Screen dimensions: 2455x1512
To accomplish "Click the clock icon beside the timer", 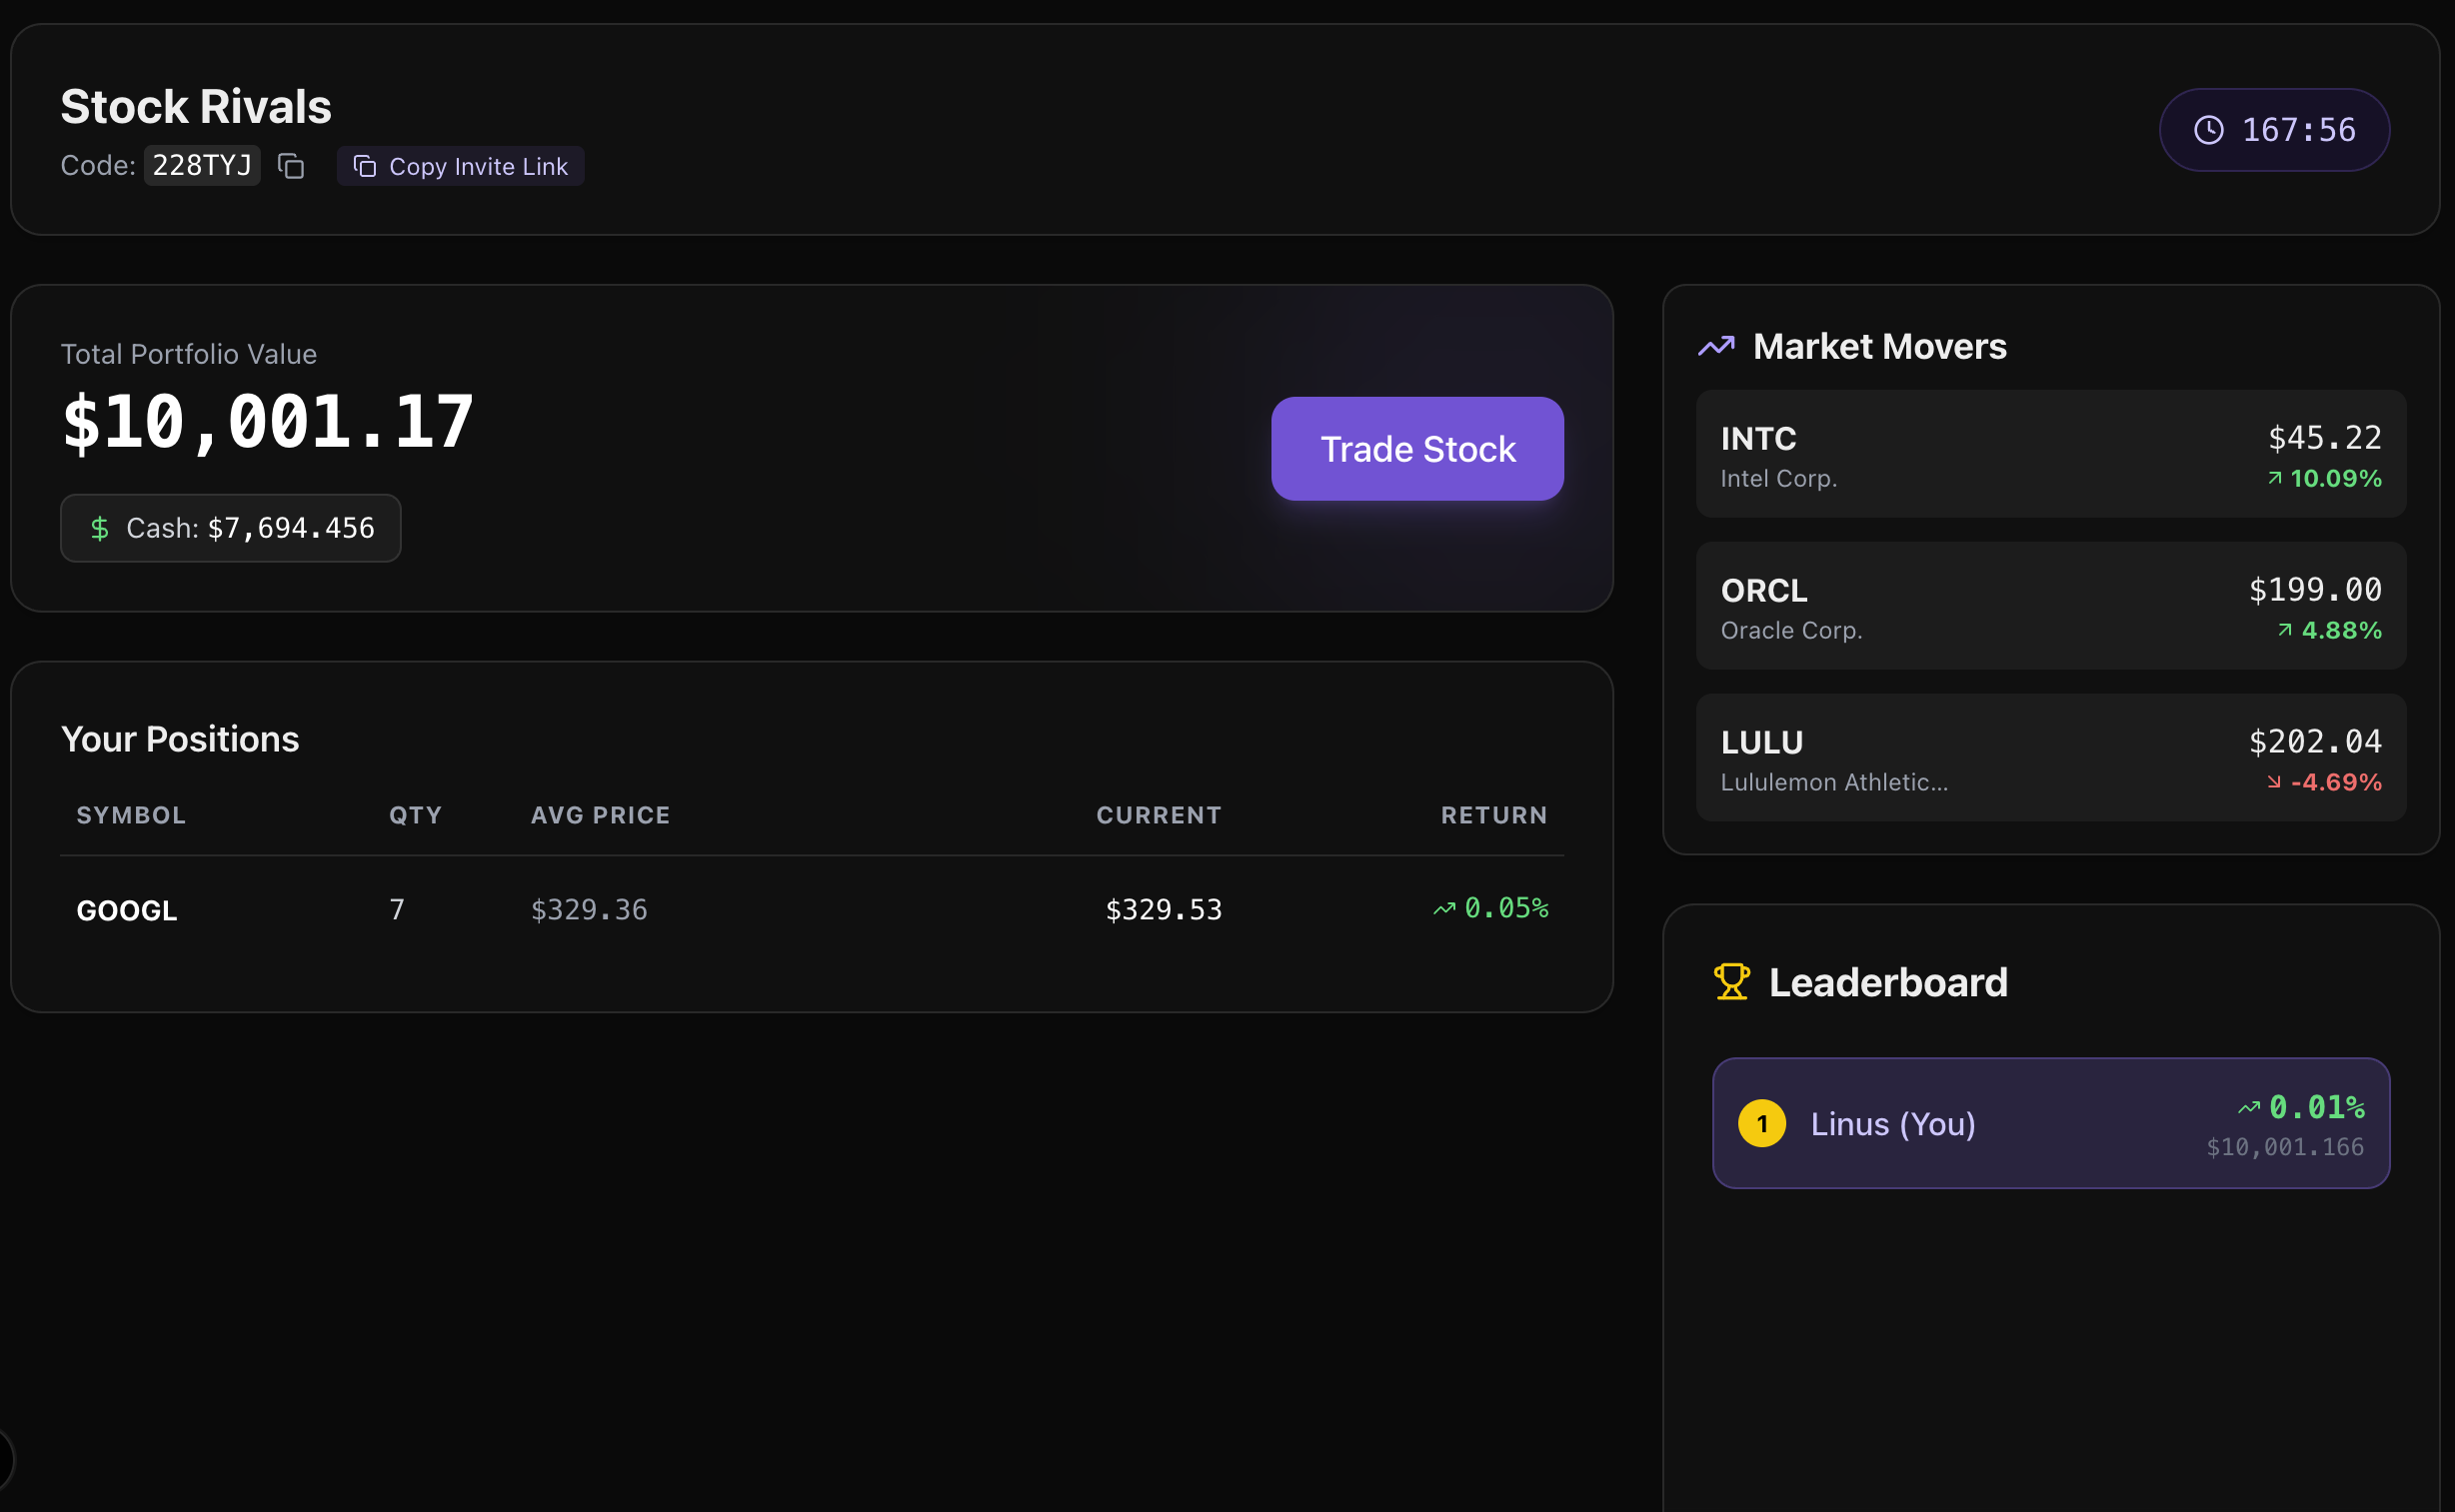I will pyautogui.click(x=2210, y=129).
